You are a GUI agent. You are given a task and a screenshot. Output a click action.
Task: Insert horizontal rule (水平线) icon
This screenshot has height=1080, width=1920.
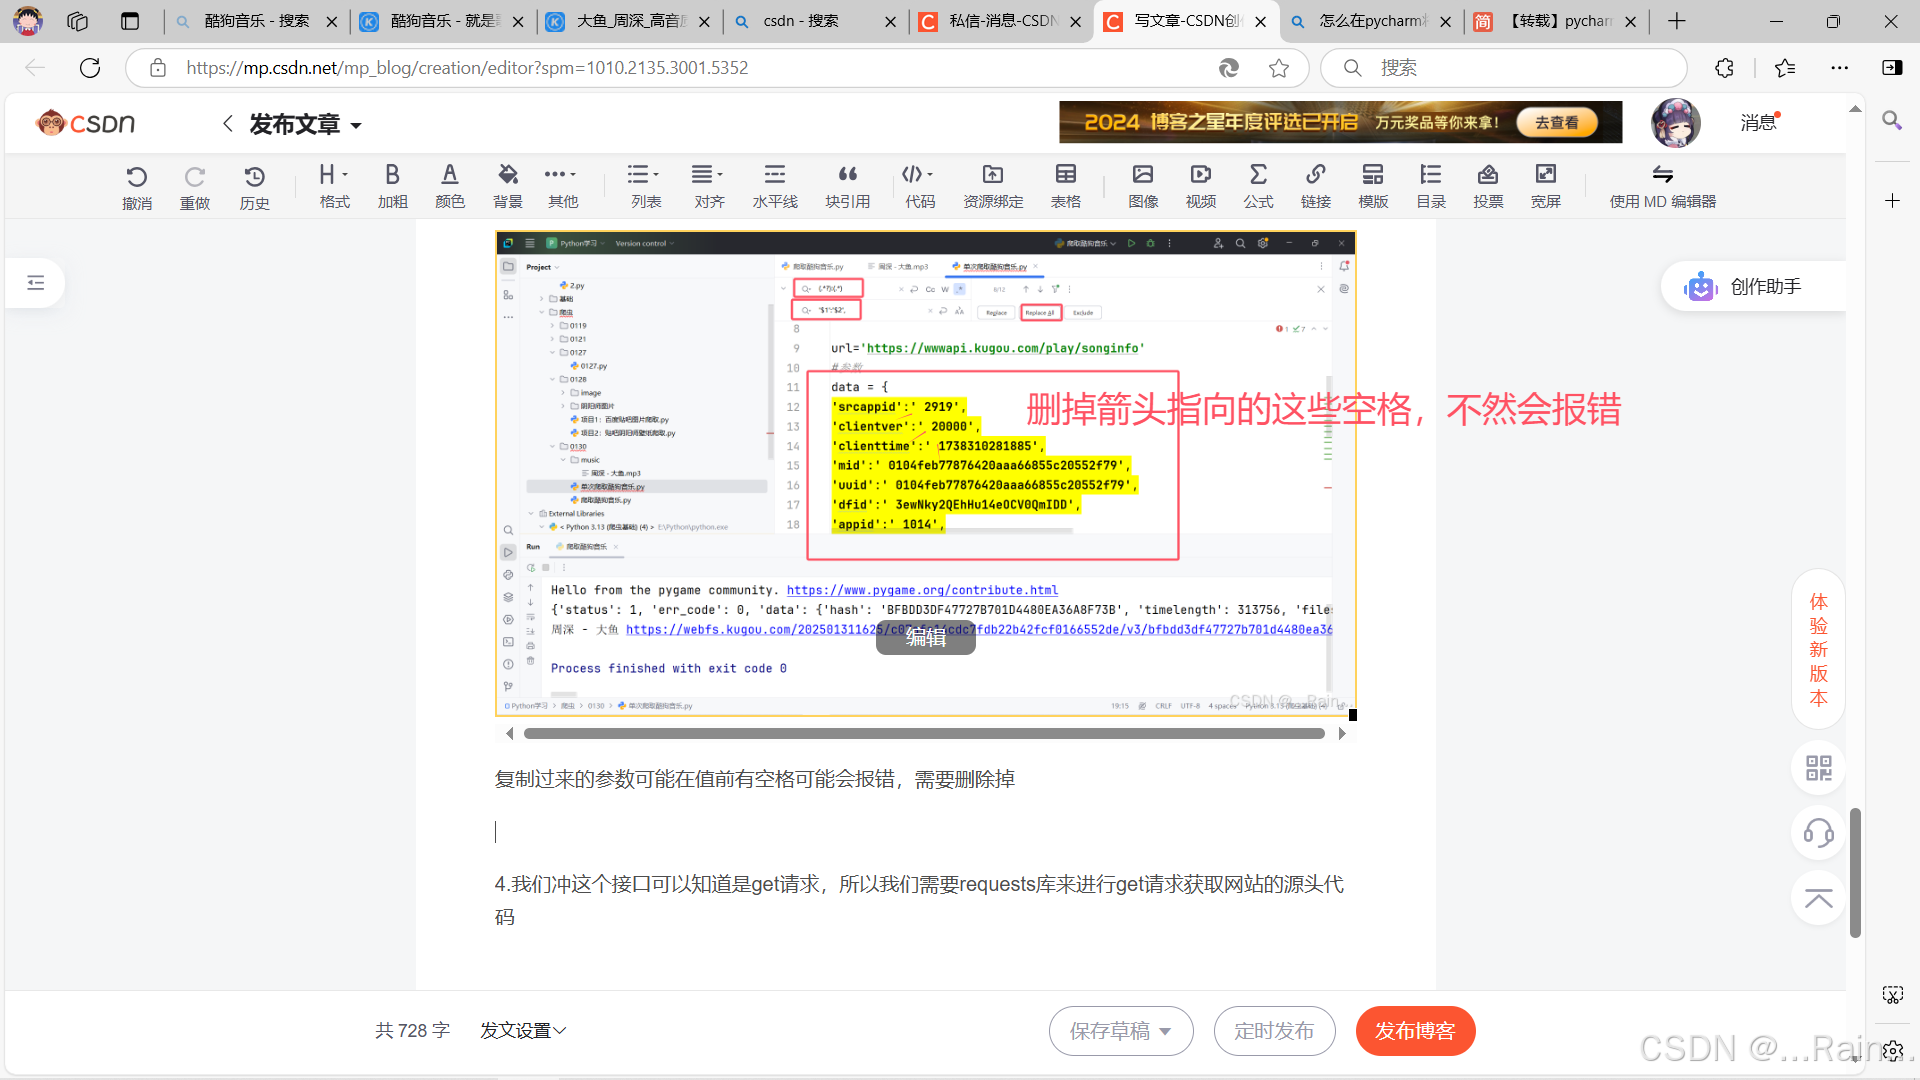tap(774, 186)
